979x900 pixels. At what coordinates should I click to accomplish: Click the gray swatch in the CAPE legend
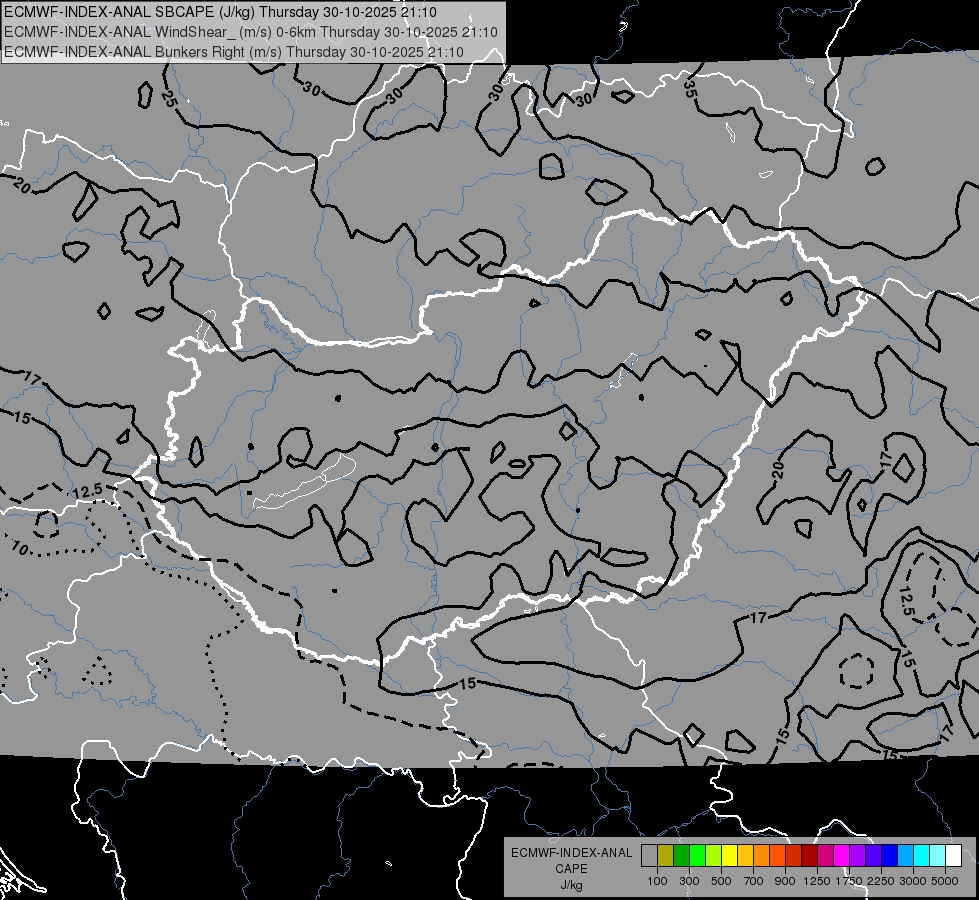649,855
